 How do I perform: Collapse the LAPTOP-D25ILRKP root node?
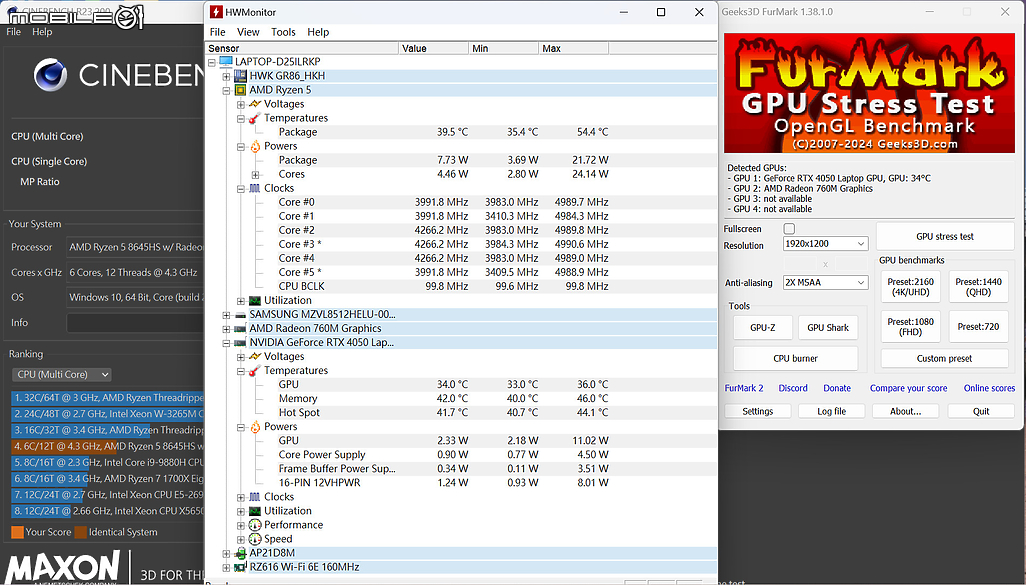click(211, 62)
